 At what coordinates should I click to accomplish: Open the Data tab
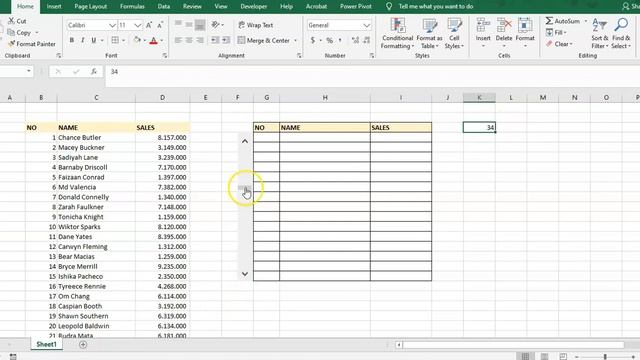coord(164,7)
